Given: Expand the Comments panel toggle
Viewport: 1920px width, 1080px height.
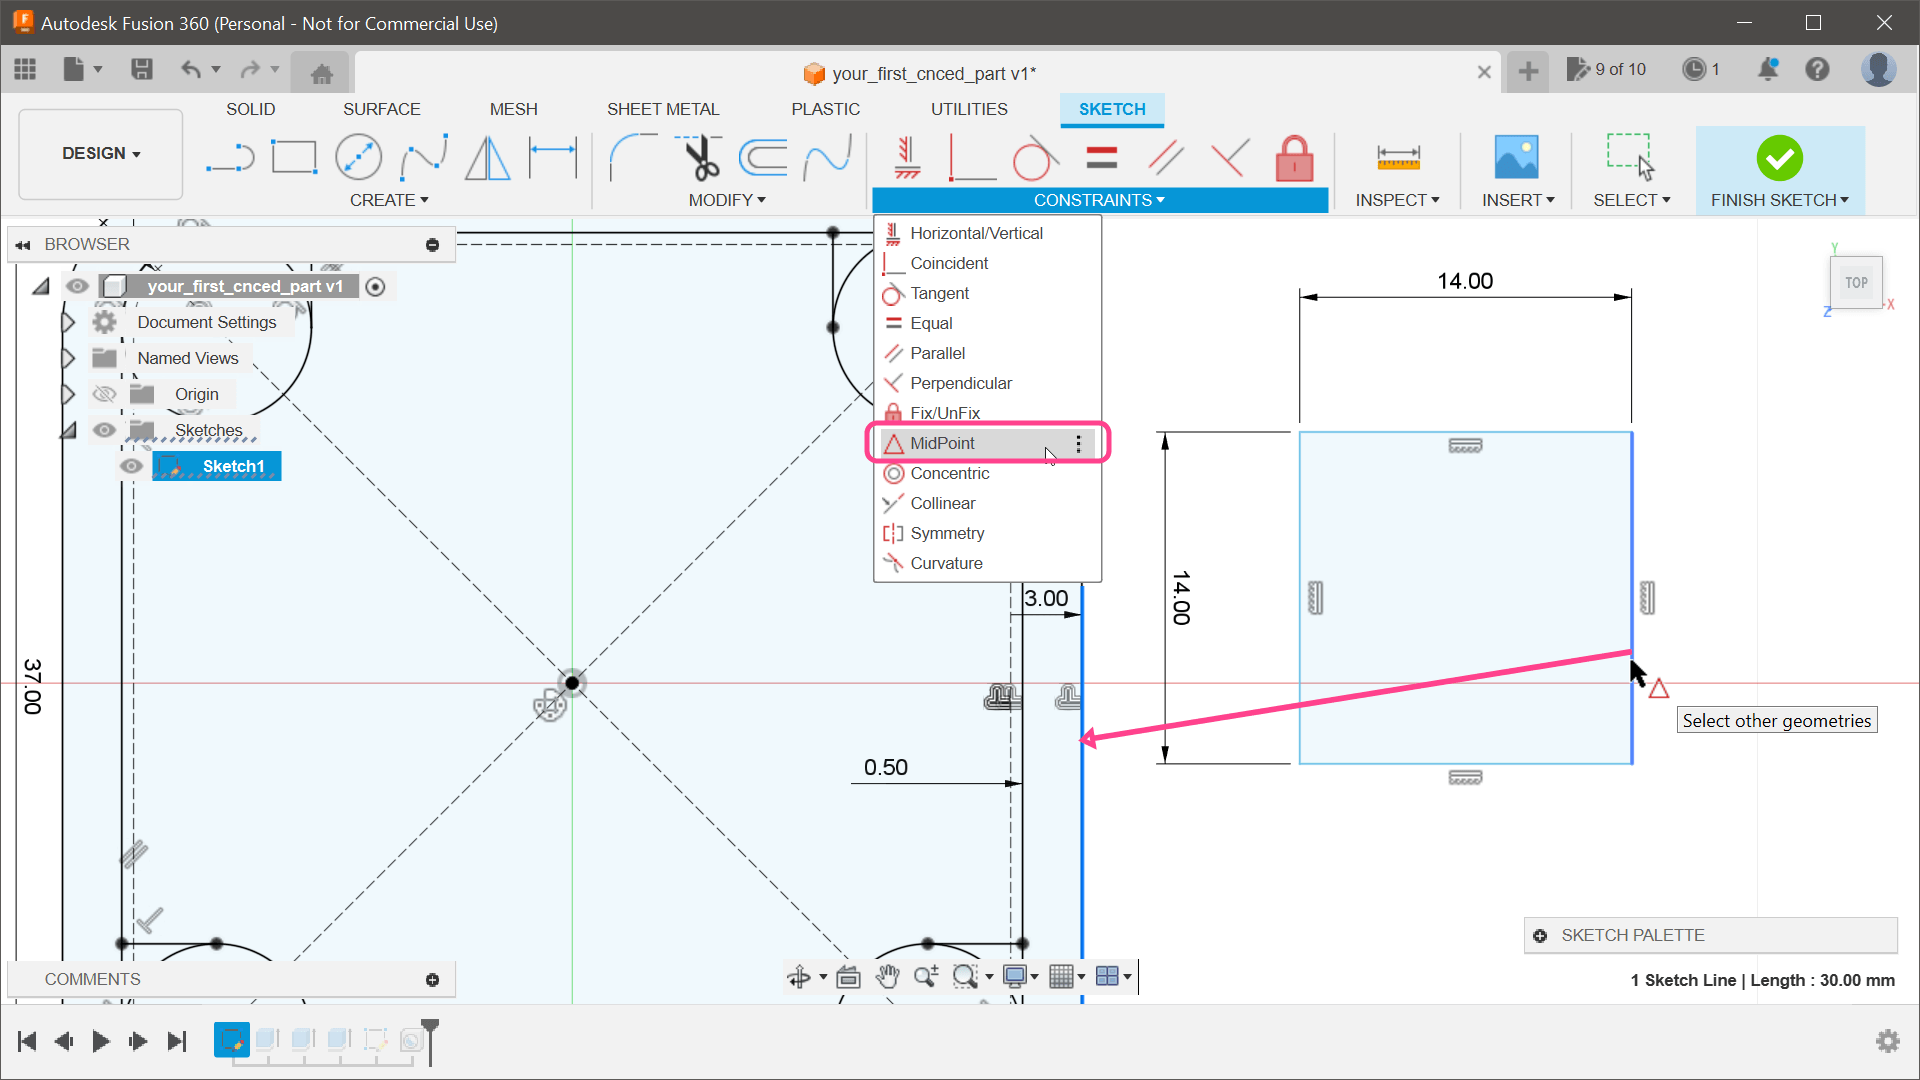Looking at the screenshot, I should [432, 980].
